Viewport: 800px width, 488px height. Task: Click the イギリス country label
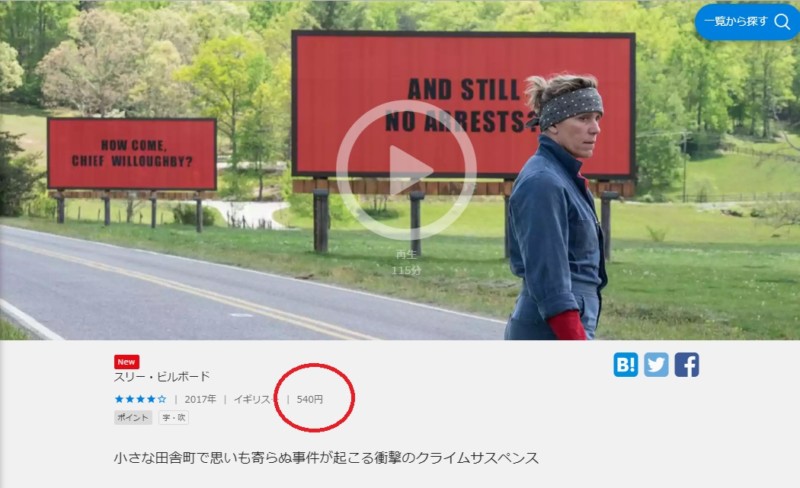[252, 399]
